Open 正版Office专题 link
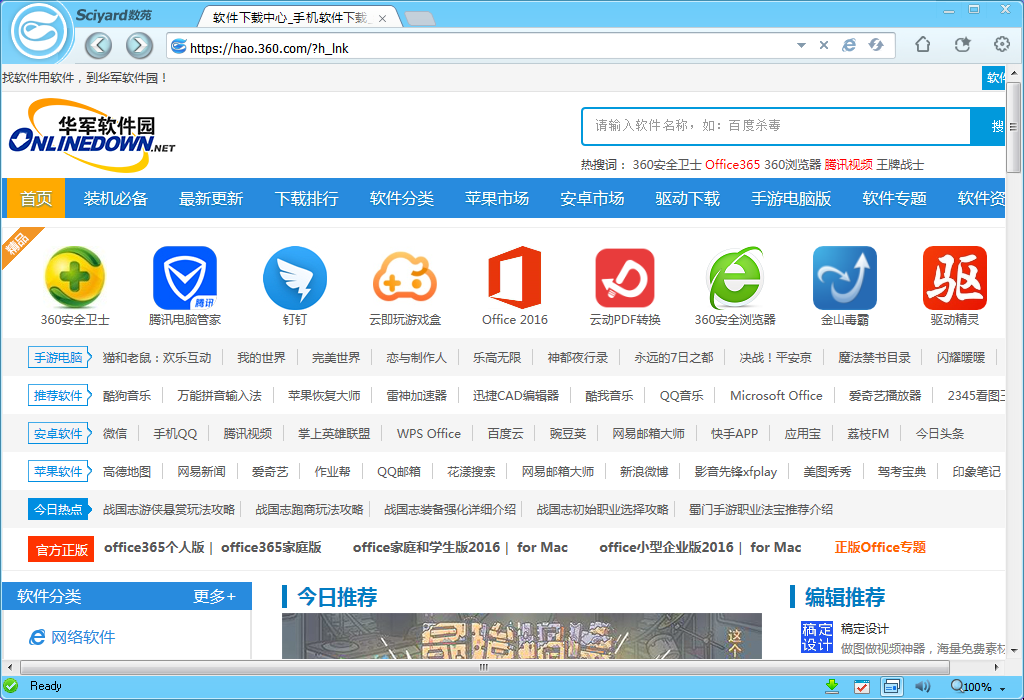Screen dimensions: 1024x700 point(880,547)
